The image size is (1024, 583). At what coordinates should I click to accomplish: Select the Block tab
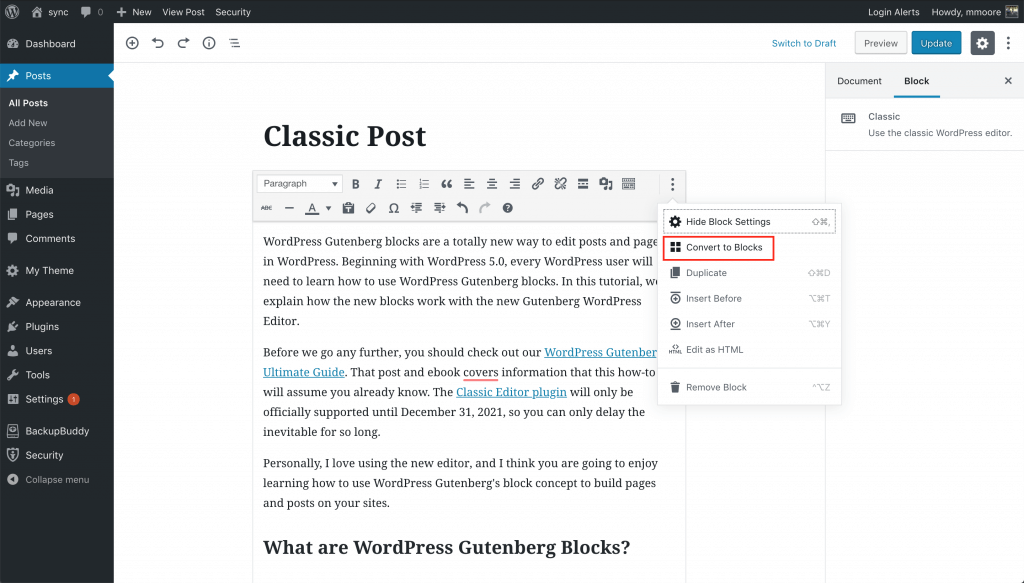tap(916, 81)
